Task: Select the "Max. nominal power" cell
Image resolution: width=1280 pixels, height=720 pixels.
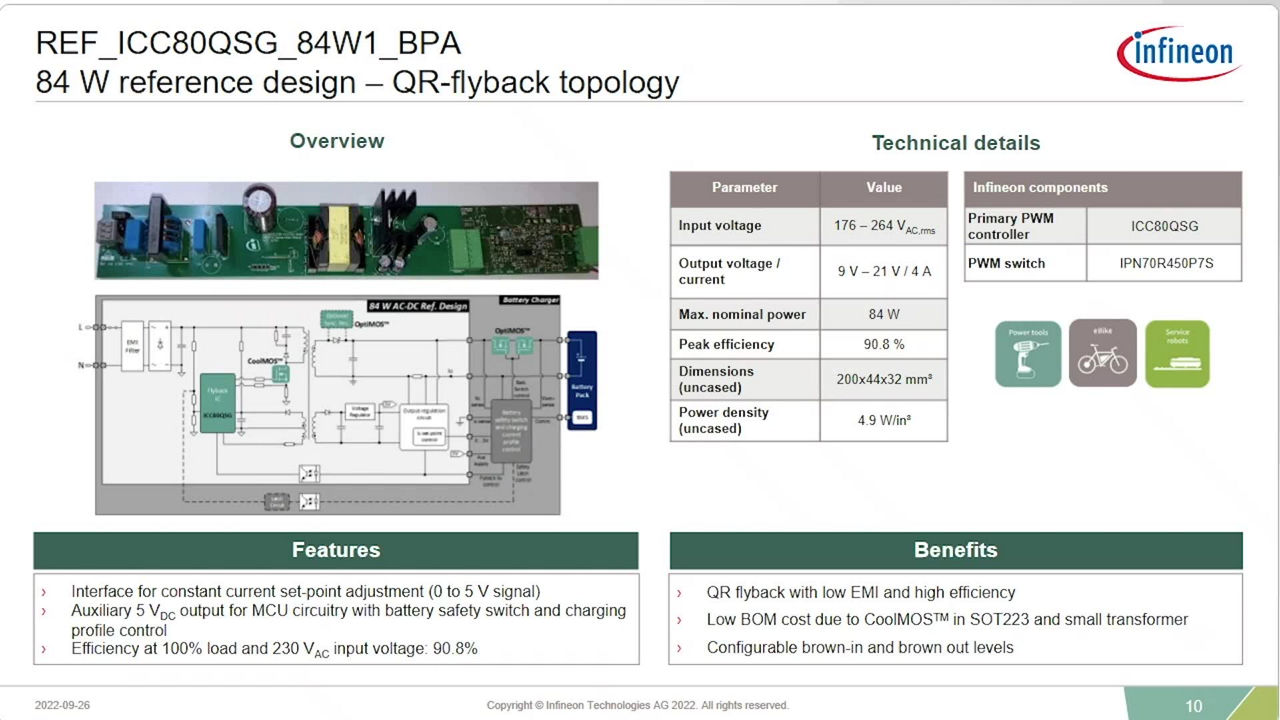Action: 745,314
